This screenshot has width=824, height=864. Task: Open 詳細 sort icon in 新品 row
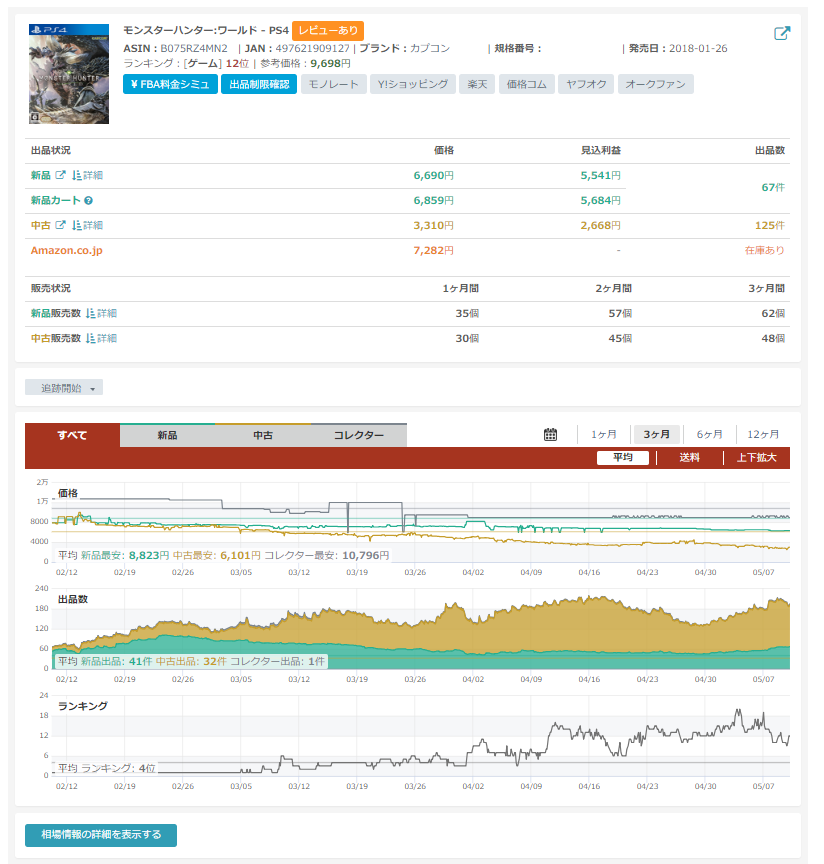point(87,175)
